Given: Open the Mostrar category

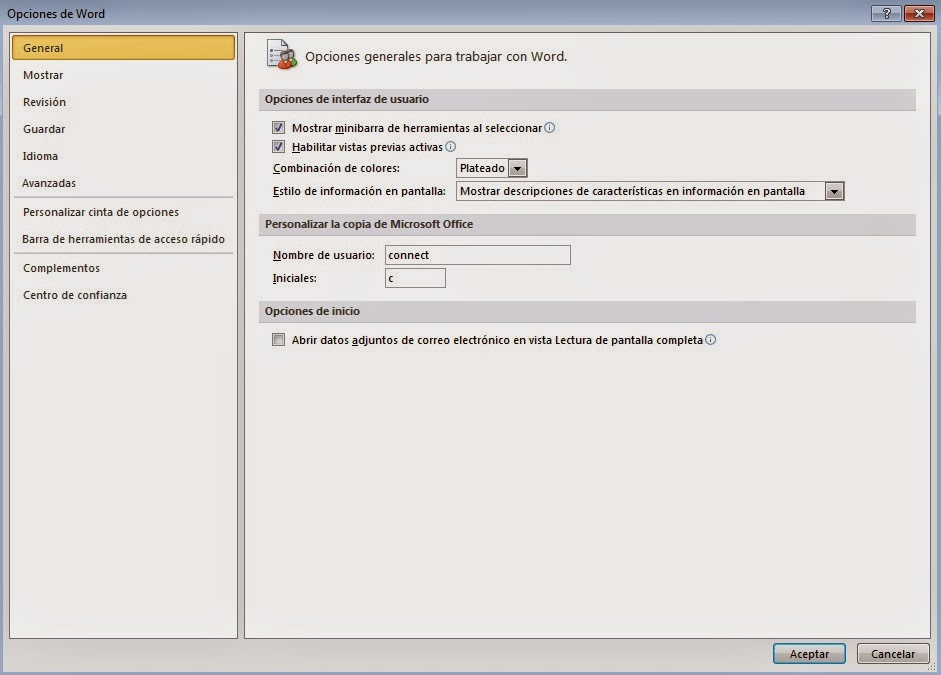Looking at the screenshot, I should click(123, 75).
